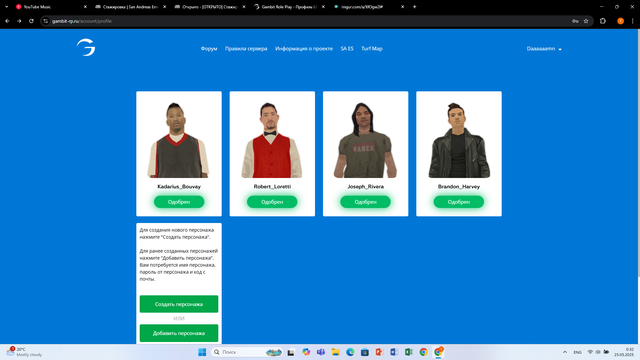Open PowerPoint from the taskbar
This screenshot has height=360, width=640.
(379, 352)
